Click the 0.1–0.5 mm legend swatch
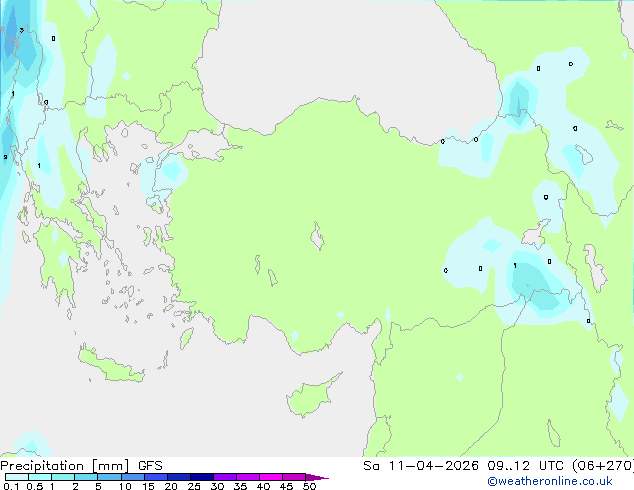Image resolution: width=634 pixels, height=490 pixels. 17,477
